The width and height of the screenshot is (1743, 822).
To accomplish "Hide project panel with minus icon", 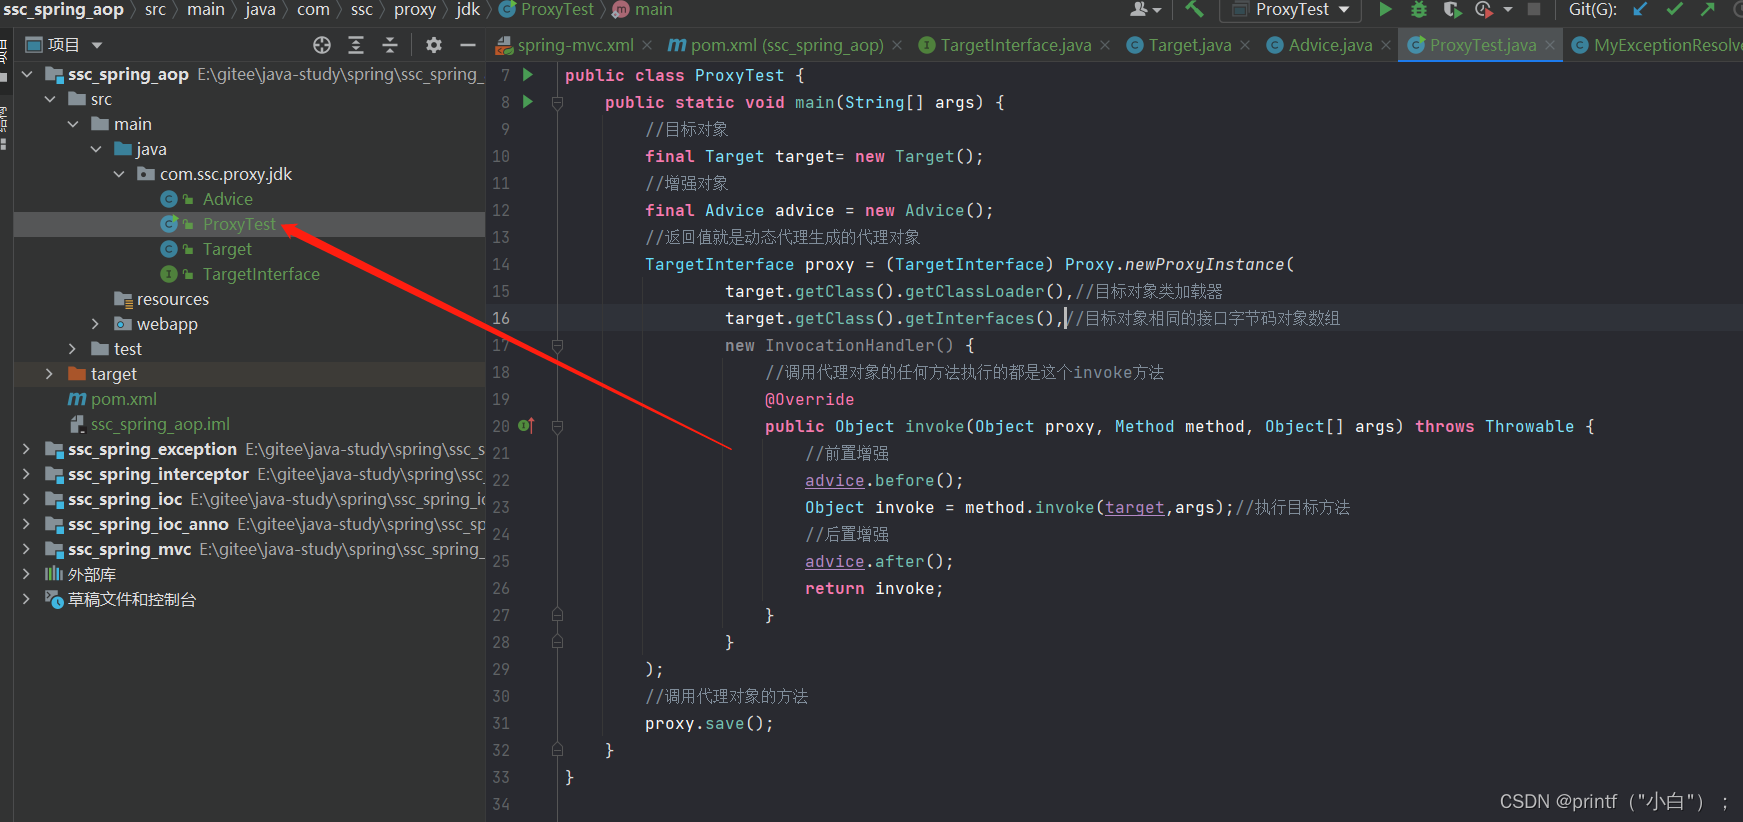I will pos(467,45).
